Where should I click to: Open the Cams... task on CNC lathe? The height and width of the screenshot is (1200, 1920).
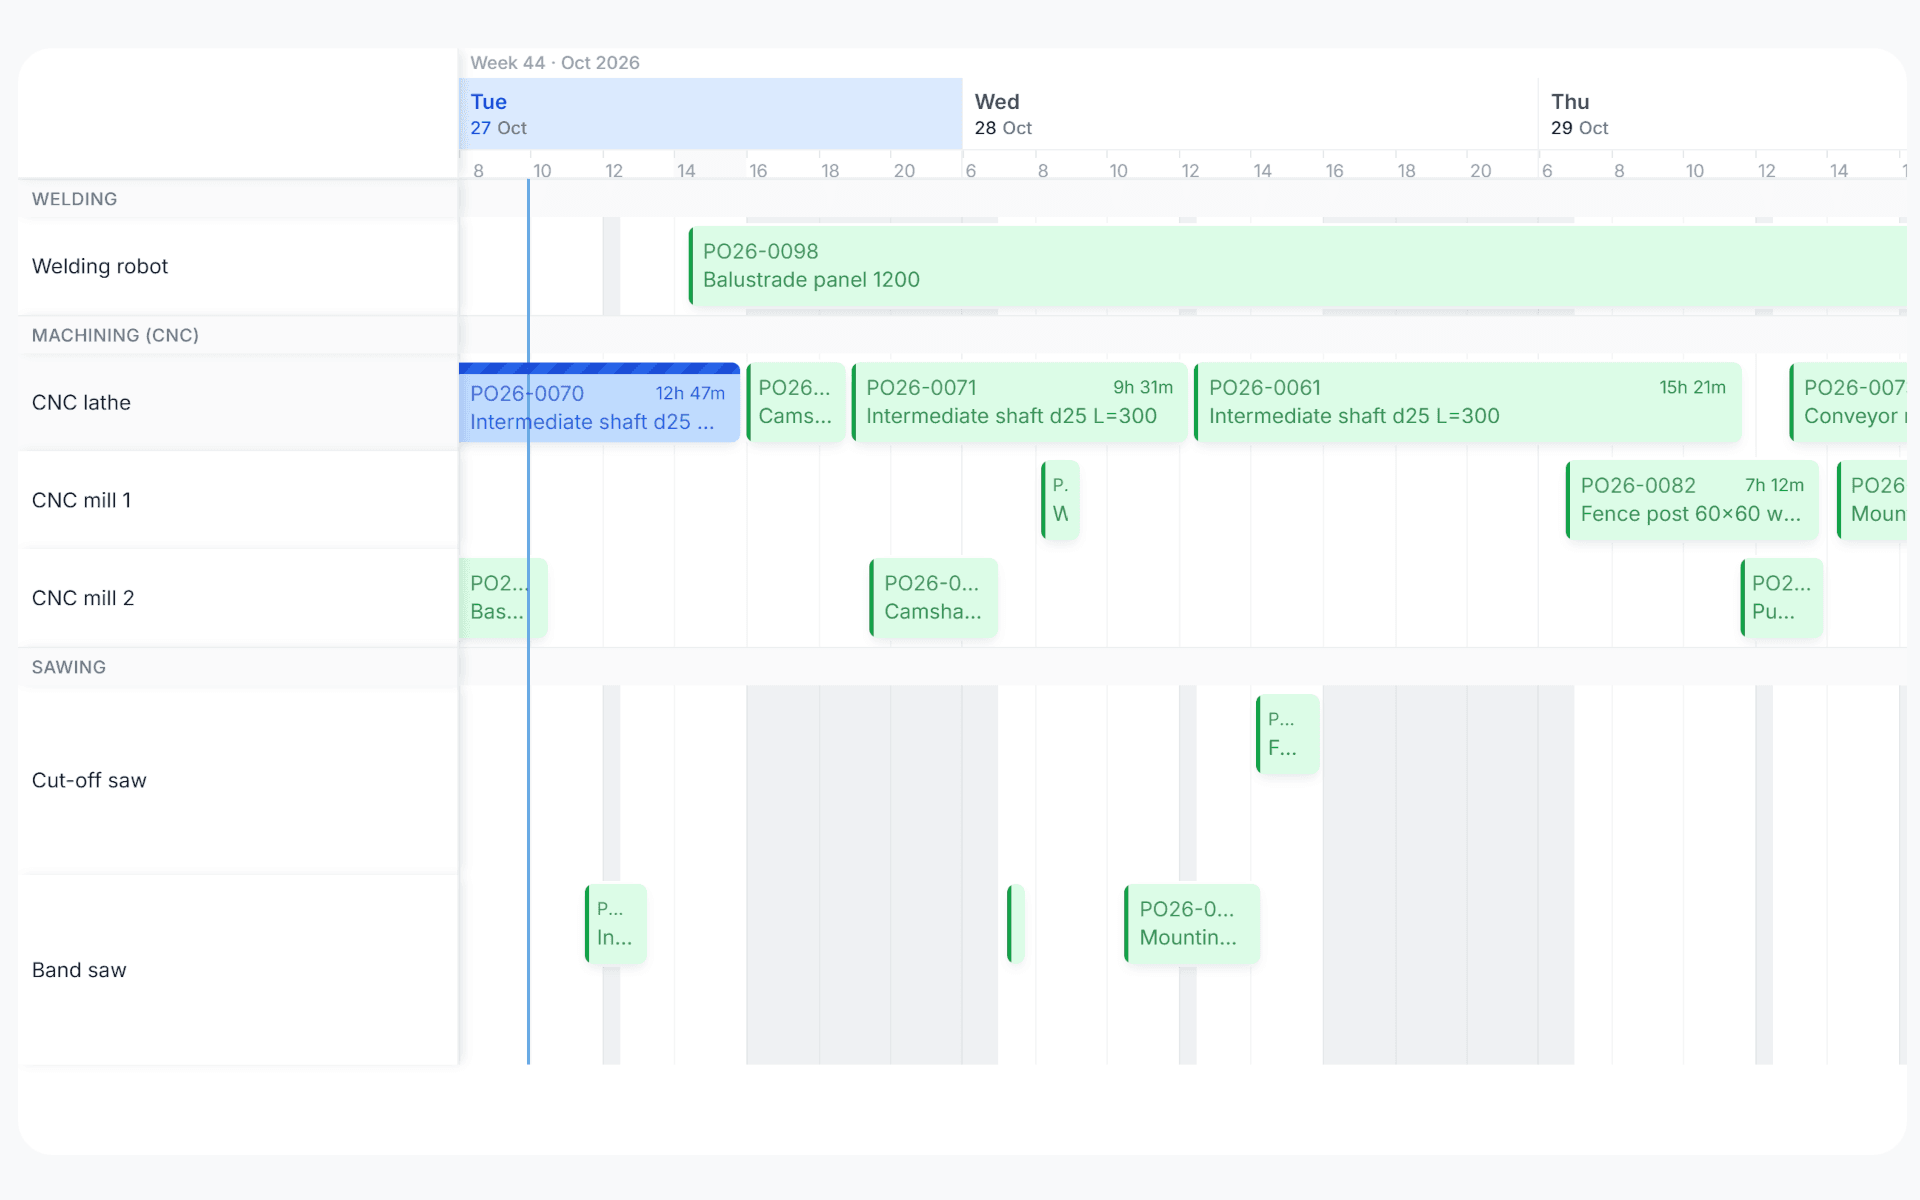point(795,402)
